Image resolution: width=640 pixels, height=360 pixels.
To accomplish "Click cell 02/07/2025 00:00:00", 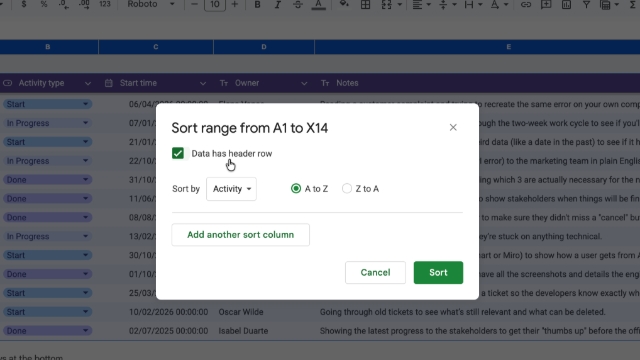I will (168, 331).
